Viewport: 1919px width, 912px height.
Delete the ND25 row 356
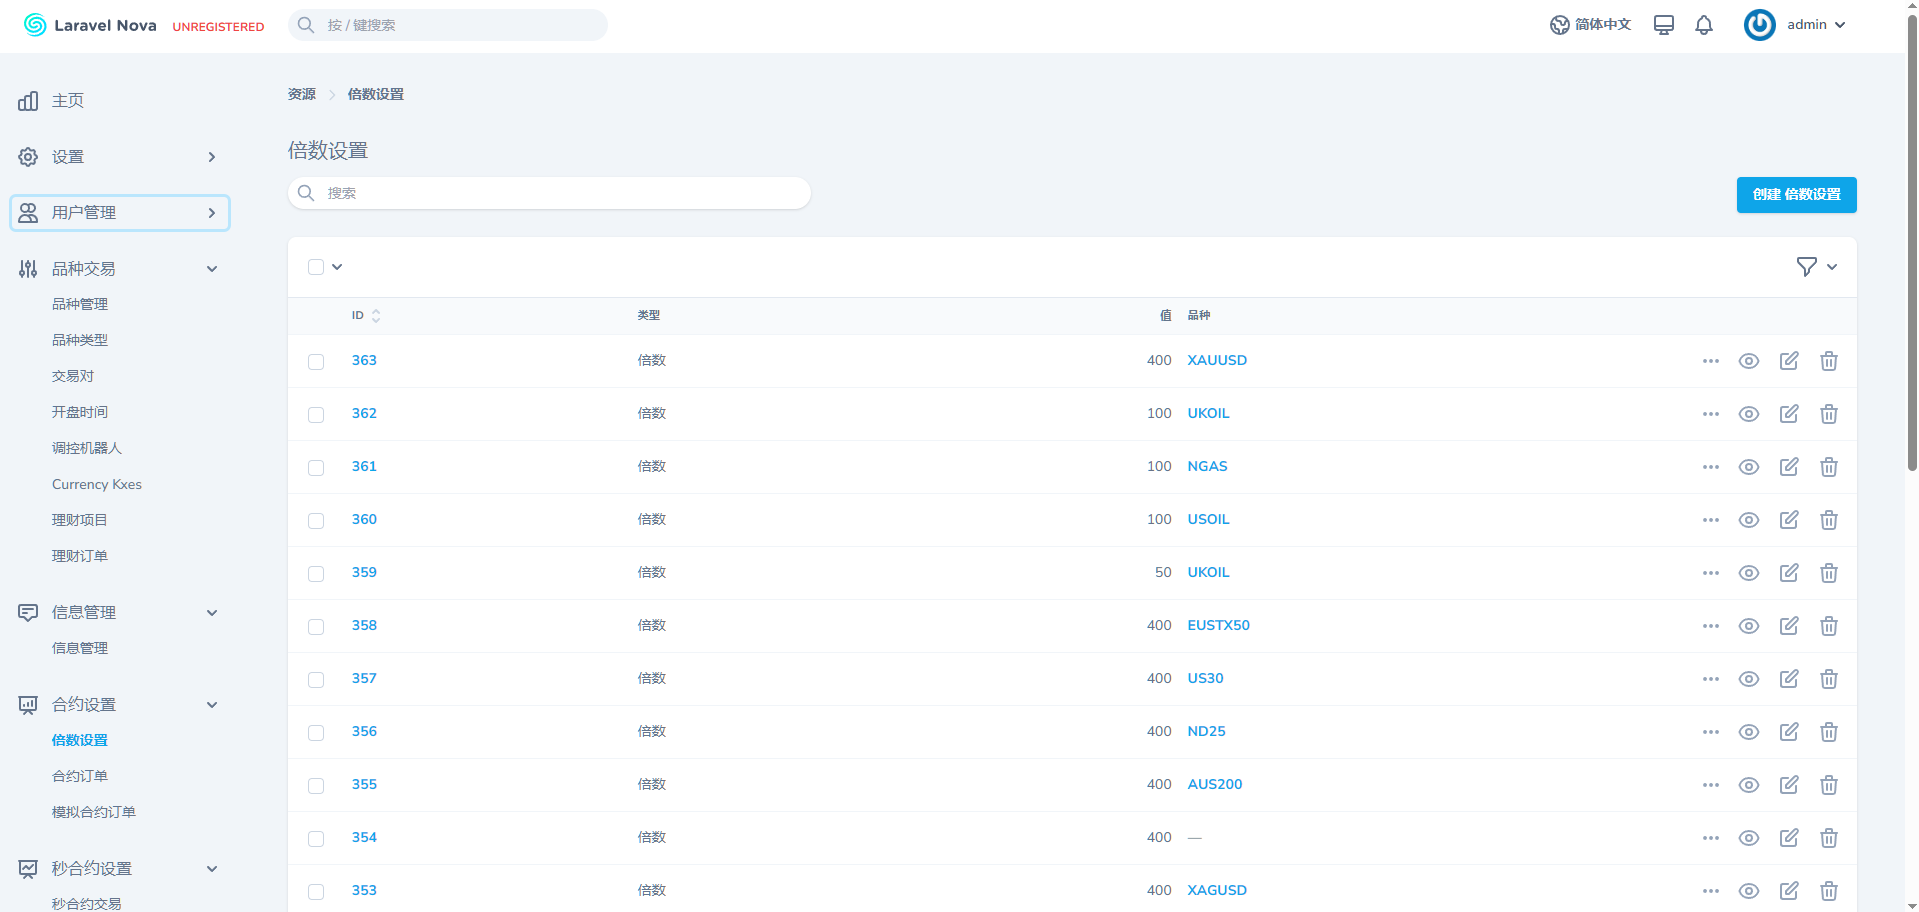coord(1829,732)
